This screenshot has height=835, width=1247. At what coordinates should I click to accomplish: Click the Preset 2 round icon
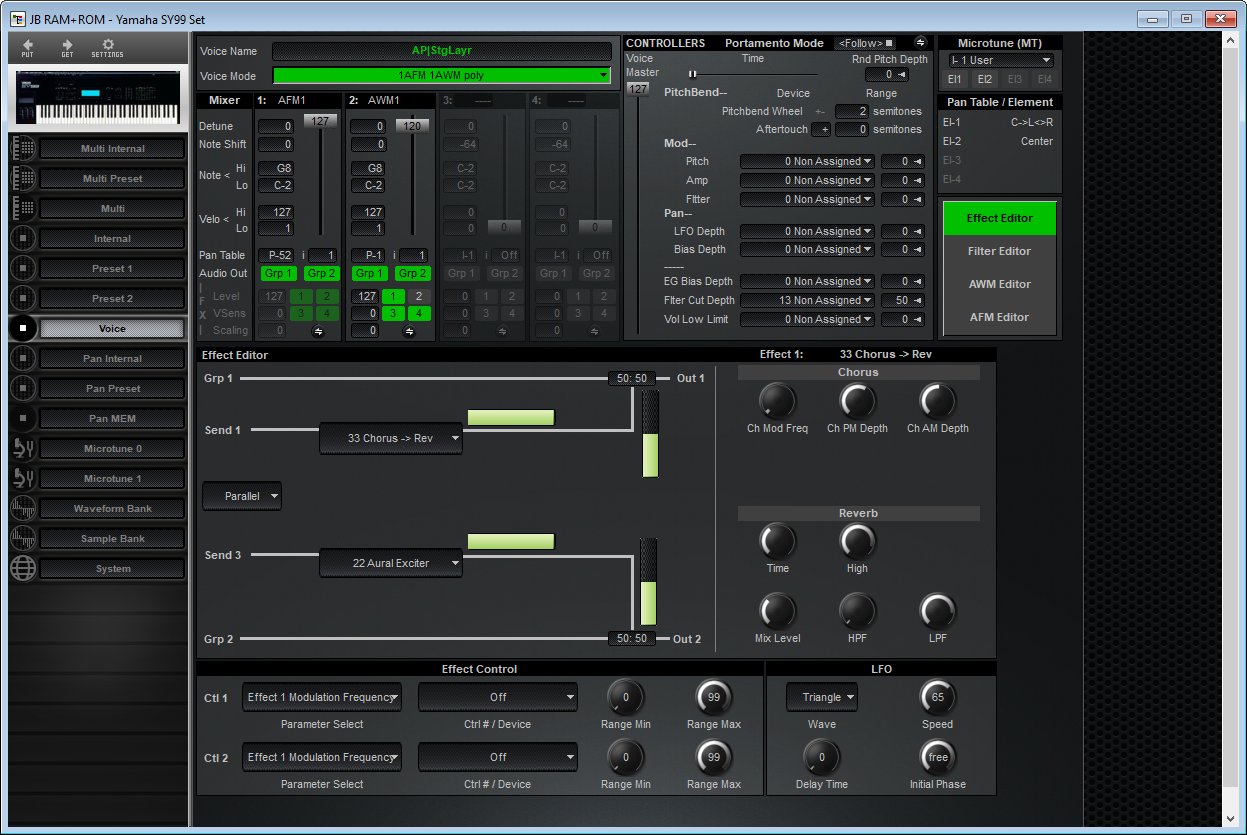pos(22,299)
